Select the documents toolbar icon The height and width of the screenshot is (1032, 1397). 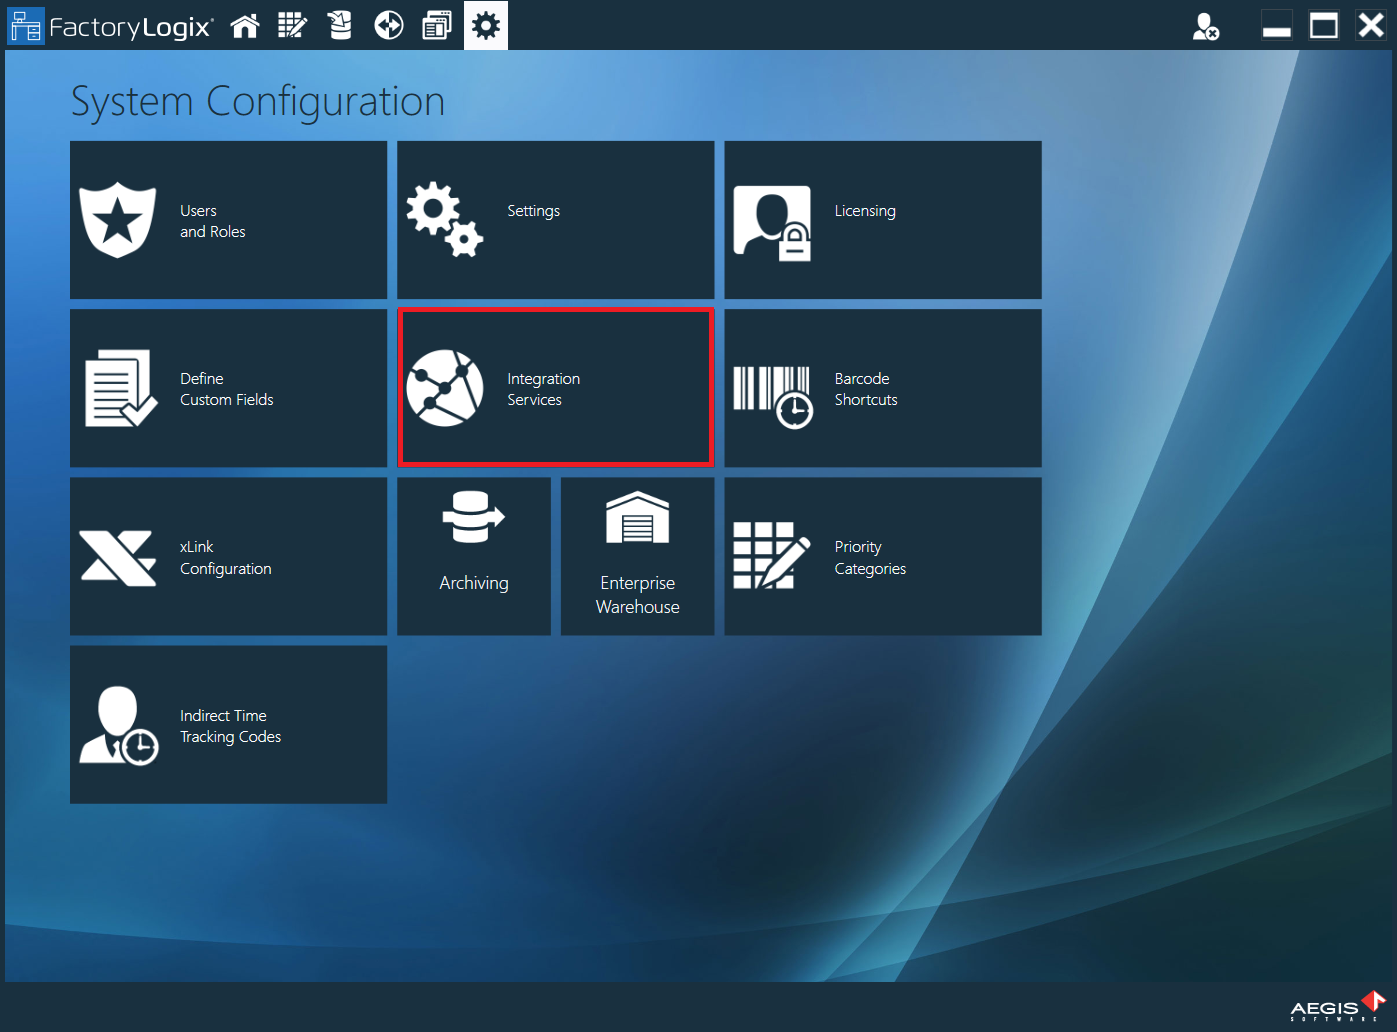437,25
